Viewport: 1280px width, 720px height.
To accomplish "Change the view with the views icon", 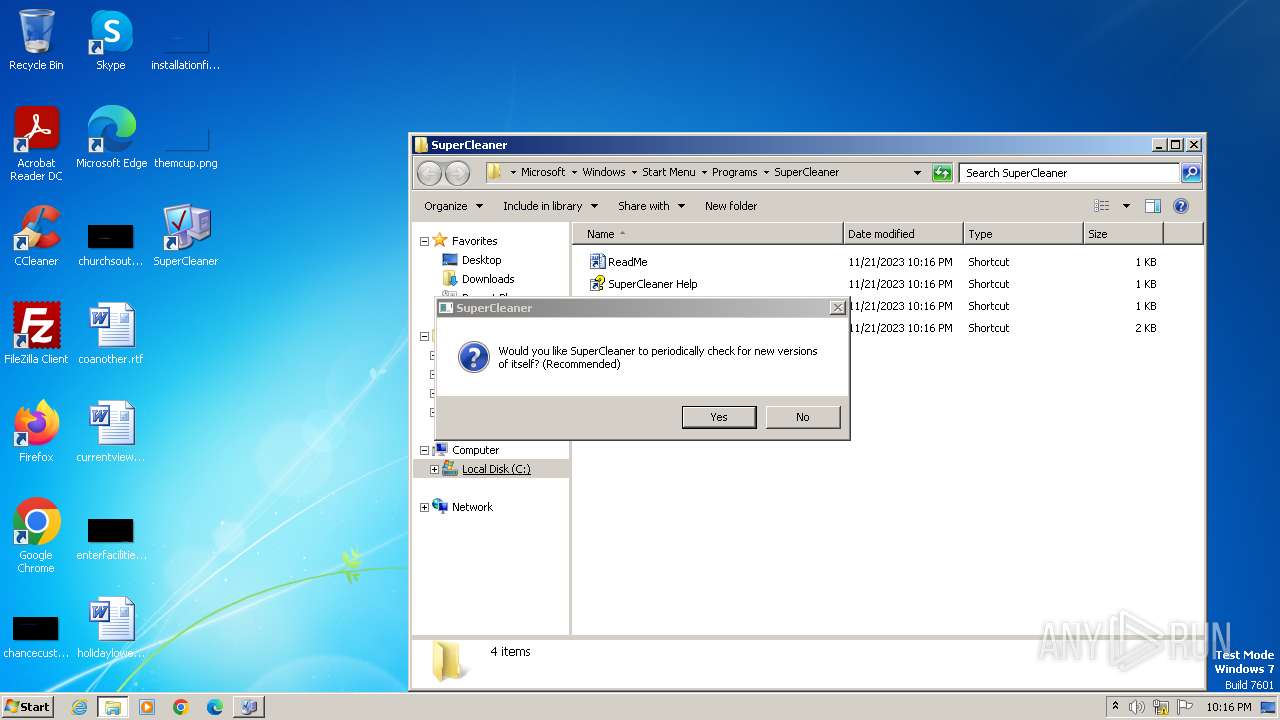I will [x=1101, y=206].
